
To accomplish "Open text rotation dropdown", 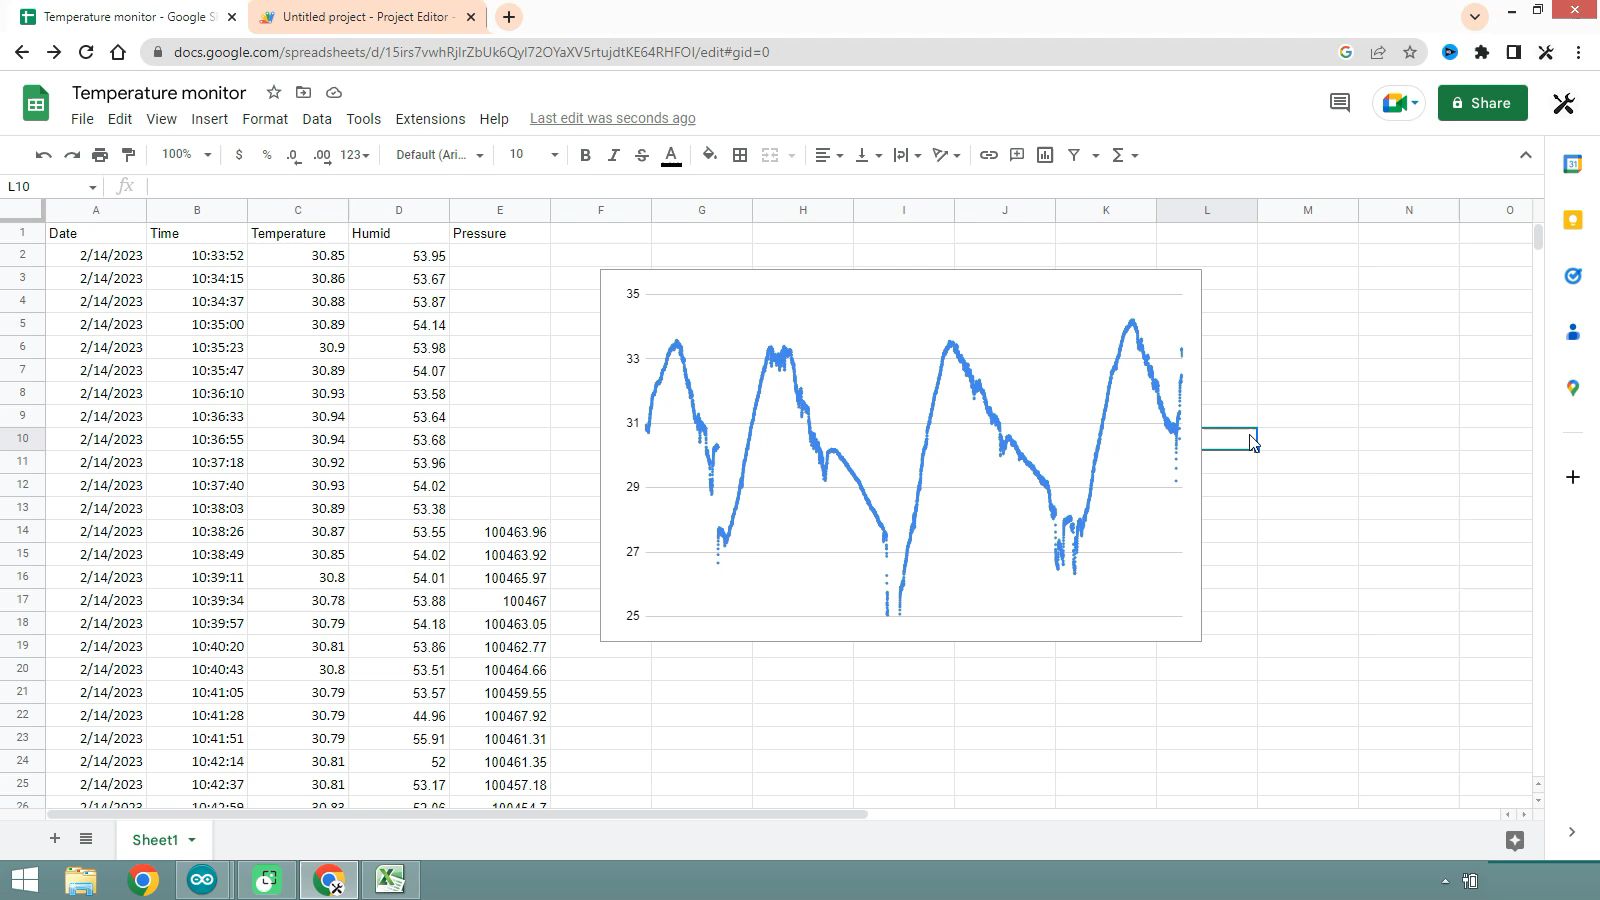I will tap(946, 155).
